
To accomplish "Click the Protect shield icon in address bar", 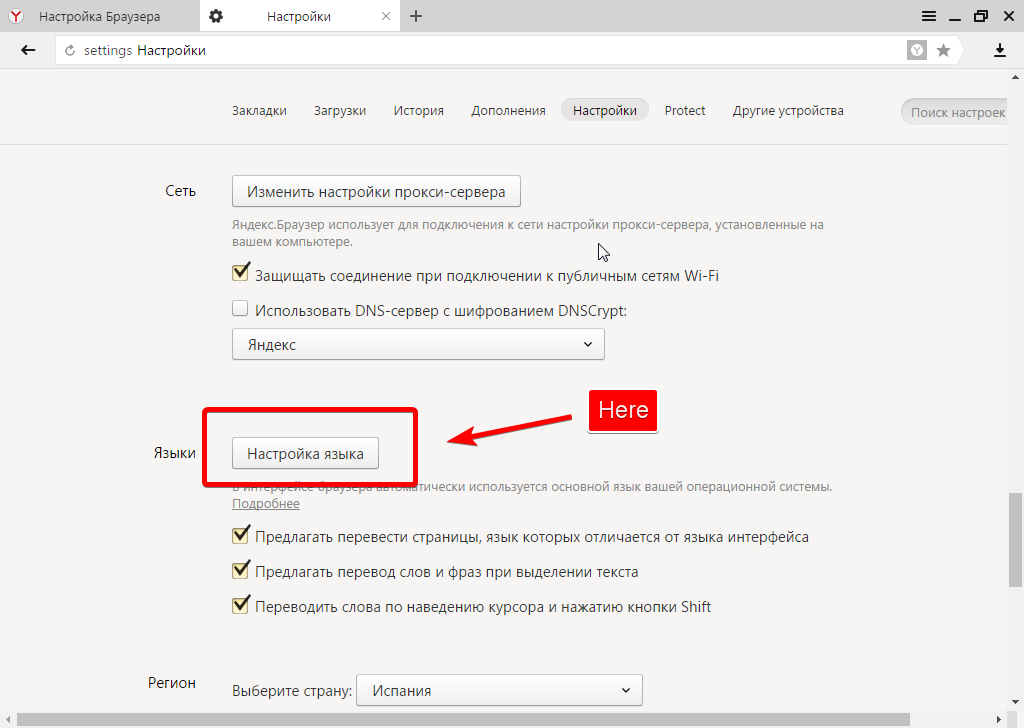I will 917,50.
